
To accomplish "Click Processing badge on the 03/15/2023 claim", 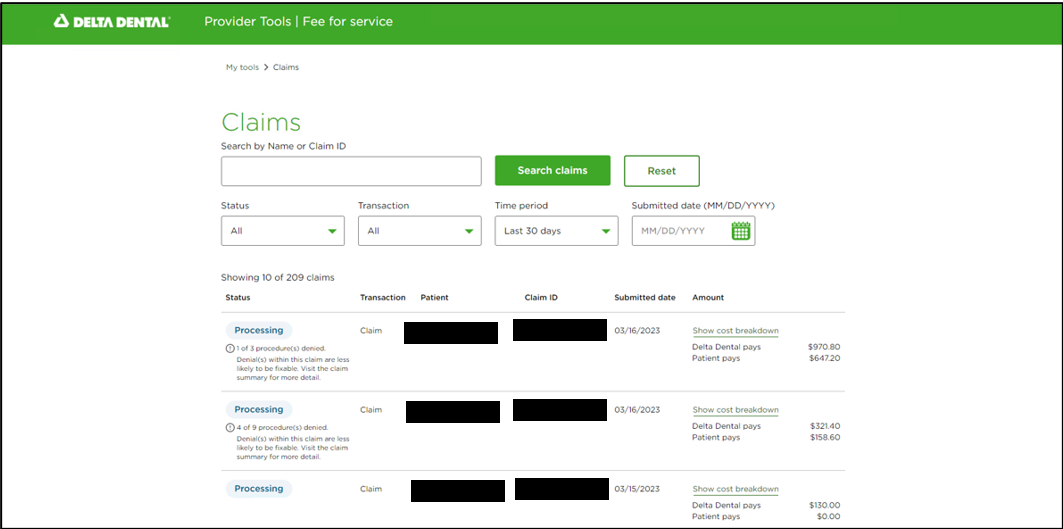I will pyautogui.click(x=259, y=489).
